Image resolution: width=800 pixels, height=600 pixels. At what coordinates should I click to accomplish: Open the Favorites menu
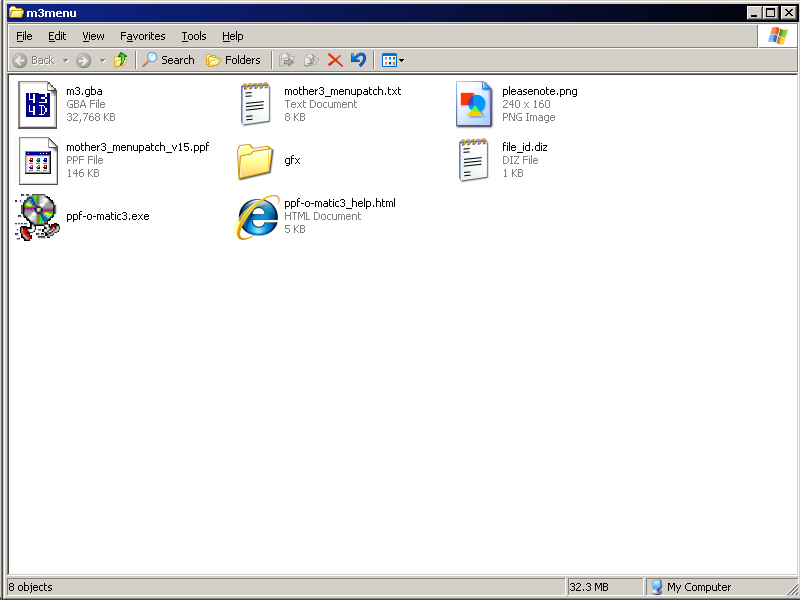coord(143,36)
